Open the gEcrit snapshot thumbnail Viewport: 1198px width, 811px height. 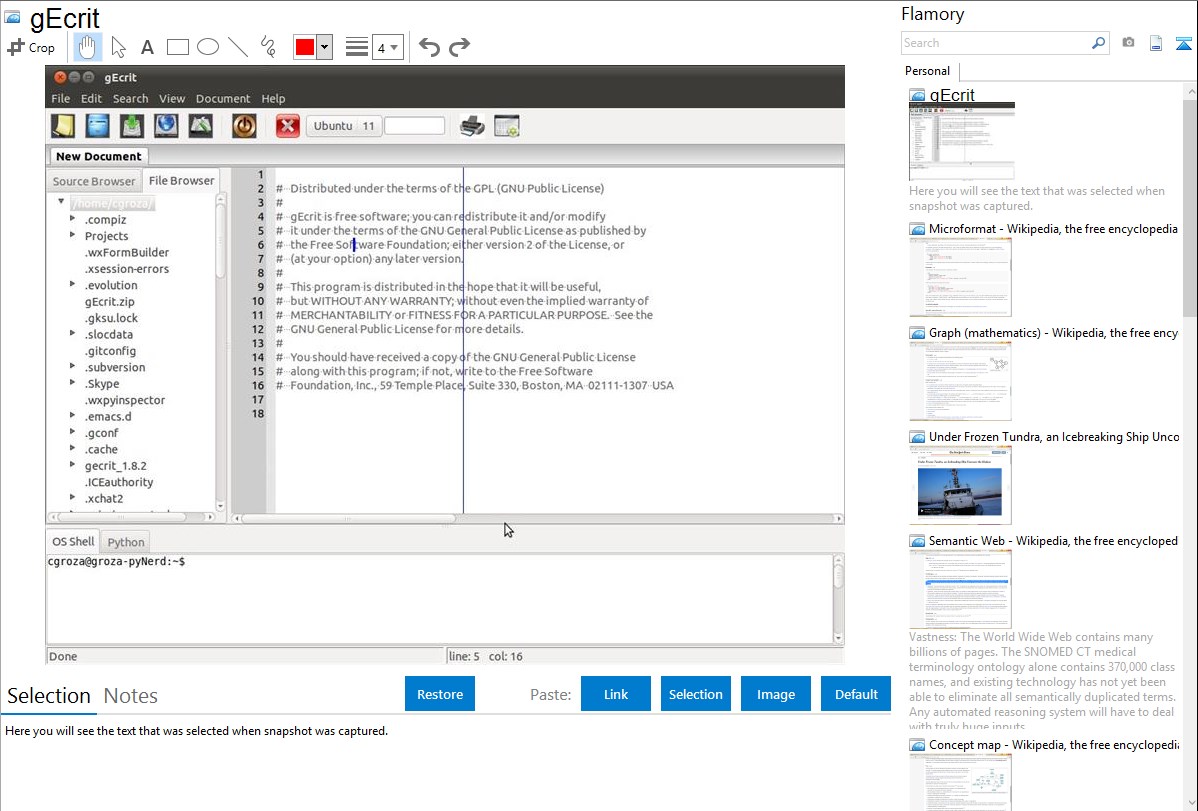(962, 141)
